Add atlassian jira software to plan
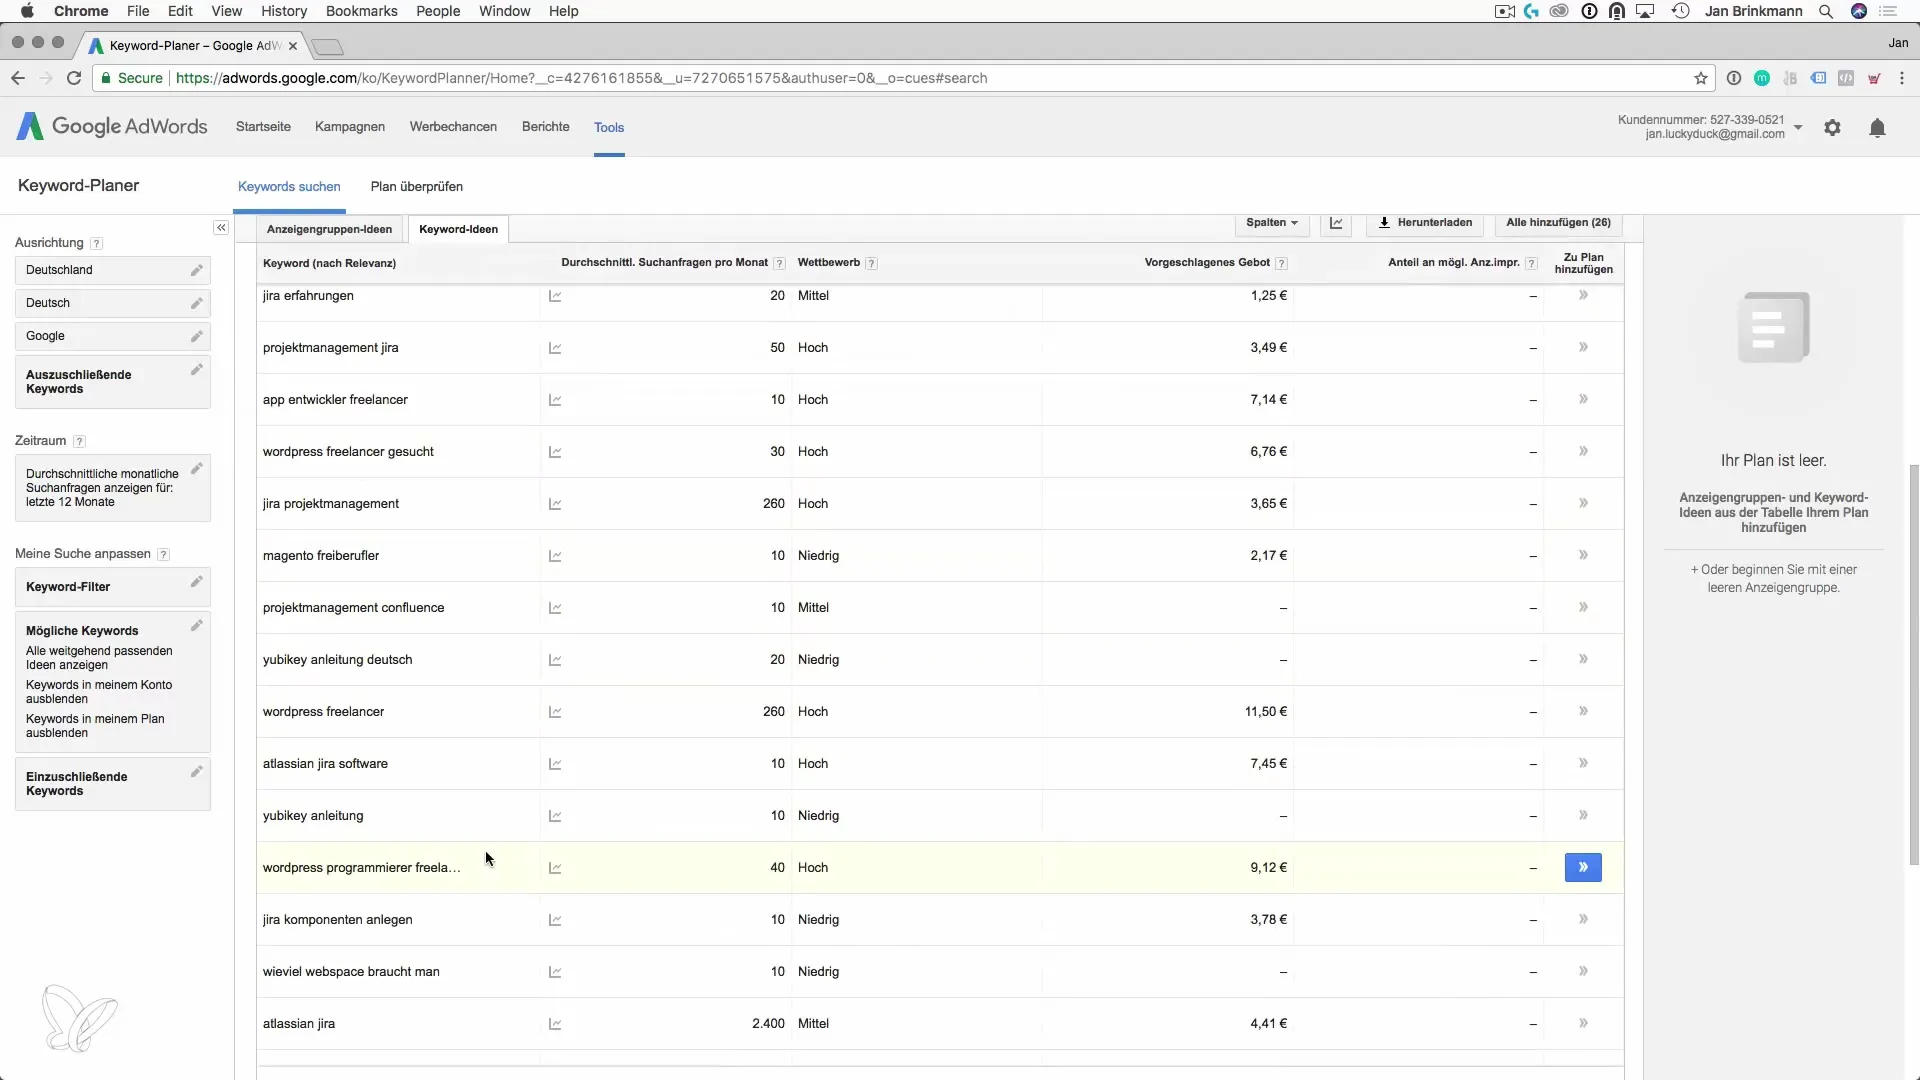This screenshot has width=1920, height=1080. coord(1583,763)
